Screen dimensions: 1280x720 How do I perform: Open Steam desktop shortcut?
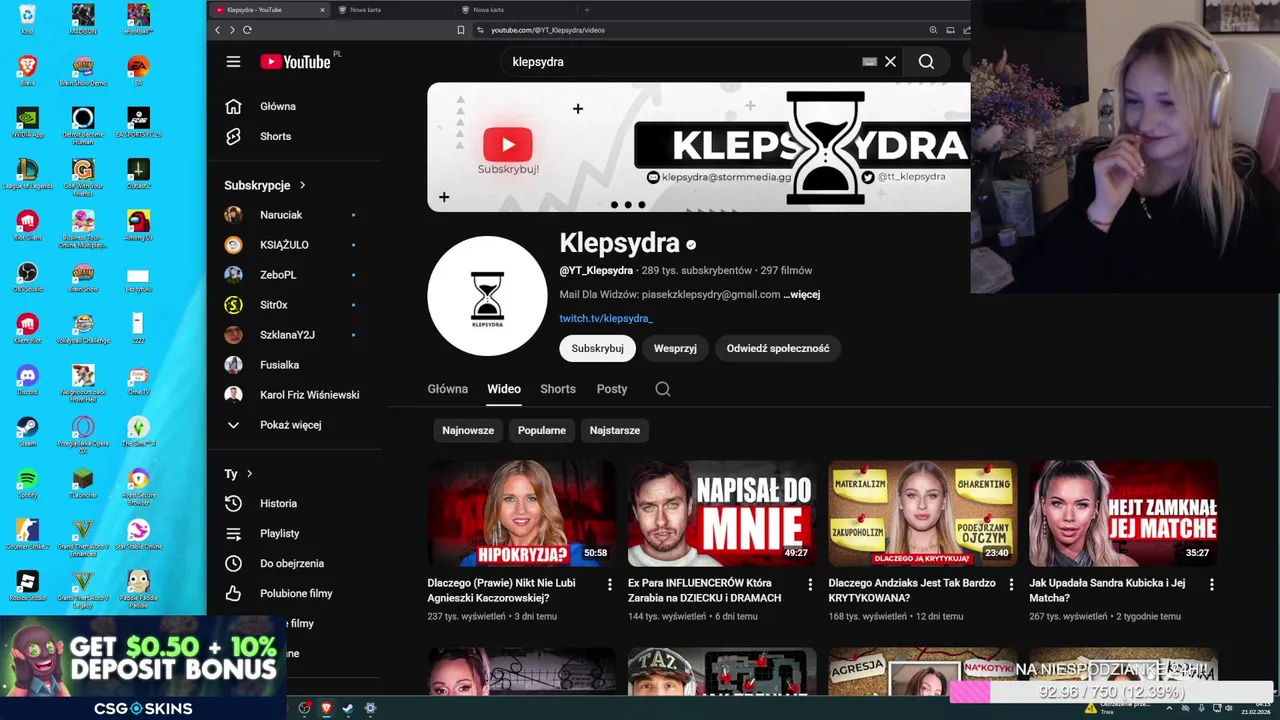(x=27, y=430)
